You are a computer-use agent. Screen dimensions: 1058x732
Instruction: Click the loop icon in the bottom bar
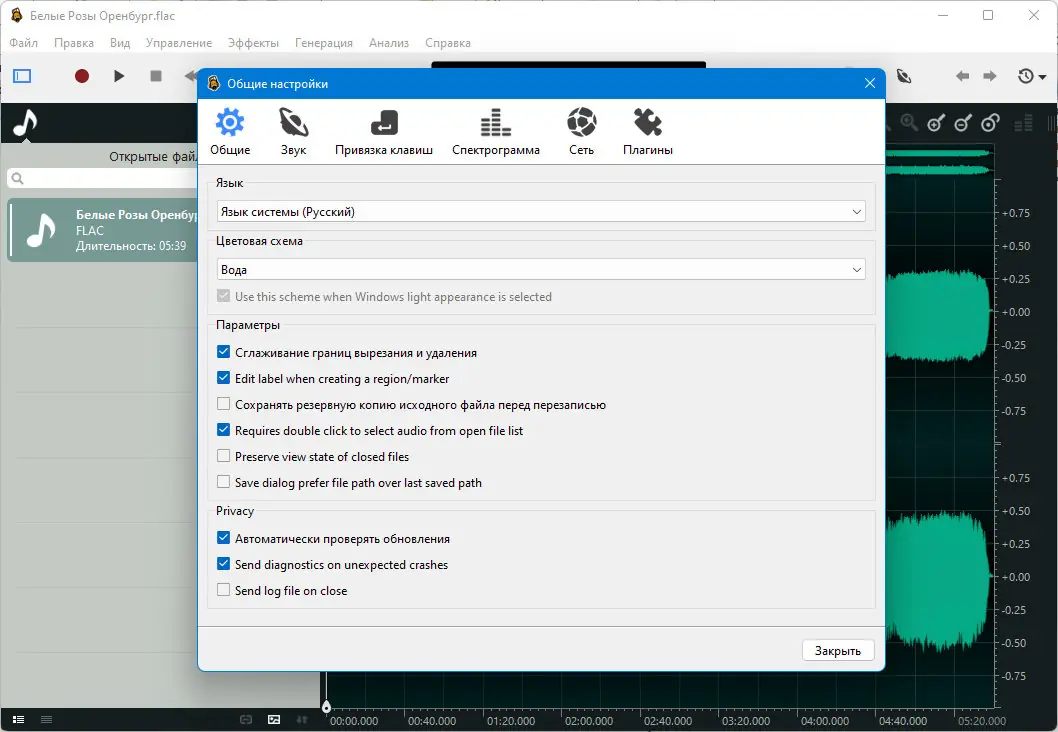tap(246, 720)
